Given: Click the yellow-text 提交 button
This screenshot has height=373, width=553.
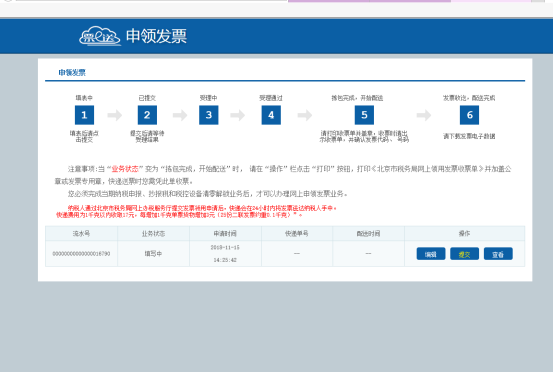Looking at the screenshot, I should (x=464, y=254).
